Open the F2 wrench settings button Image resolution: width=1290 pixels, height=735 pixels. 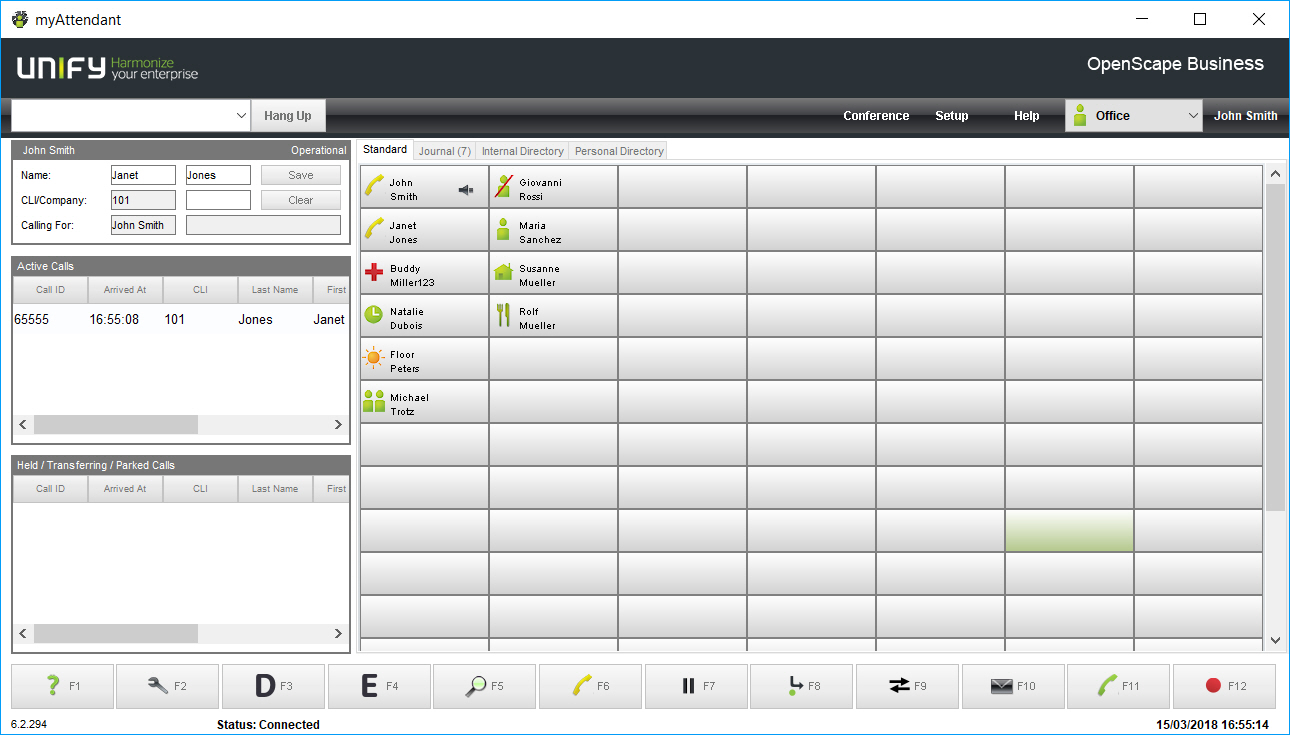pyautogui.click(x=168, y=686)
